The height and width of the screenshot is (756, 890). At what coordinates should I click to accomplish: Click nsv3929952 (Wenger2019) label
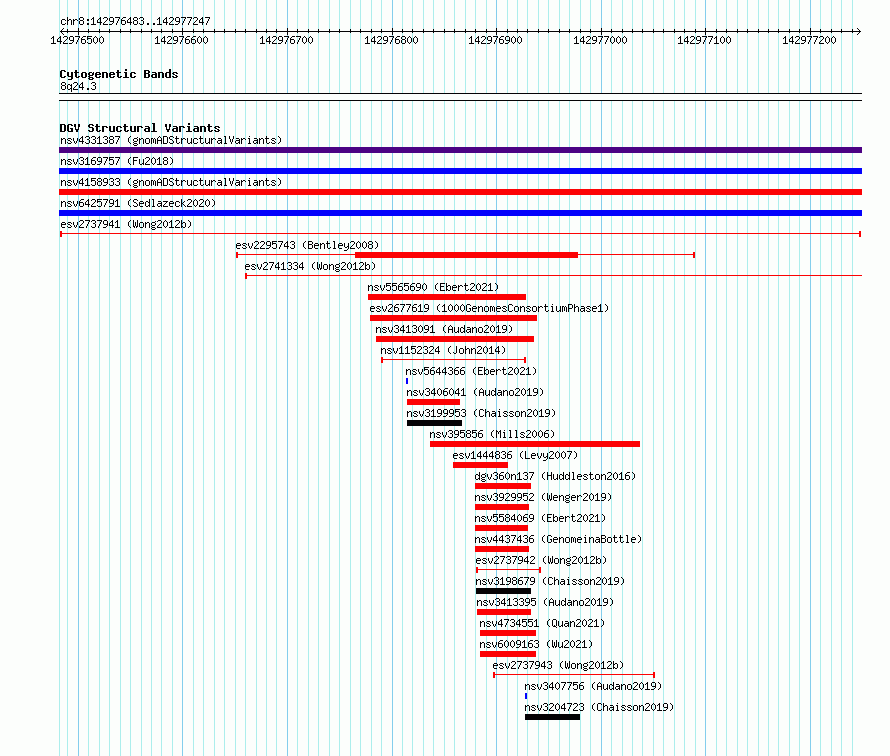543,497
